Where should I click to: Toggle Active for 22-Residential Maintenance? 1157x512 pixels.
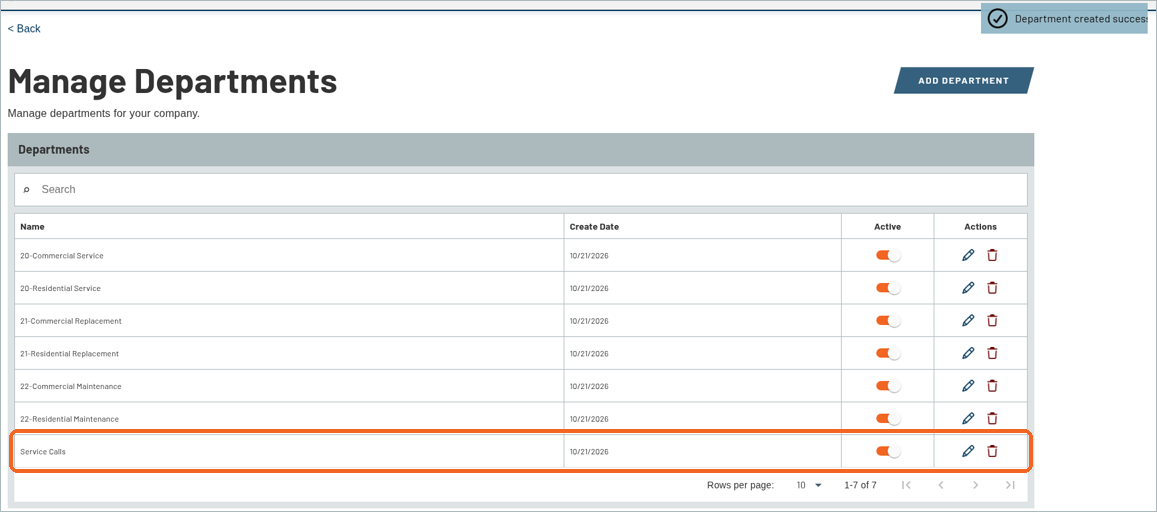[x=888, y=418]
